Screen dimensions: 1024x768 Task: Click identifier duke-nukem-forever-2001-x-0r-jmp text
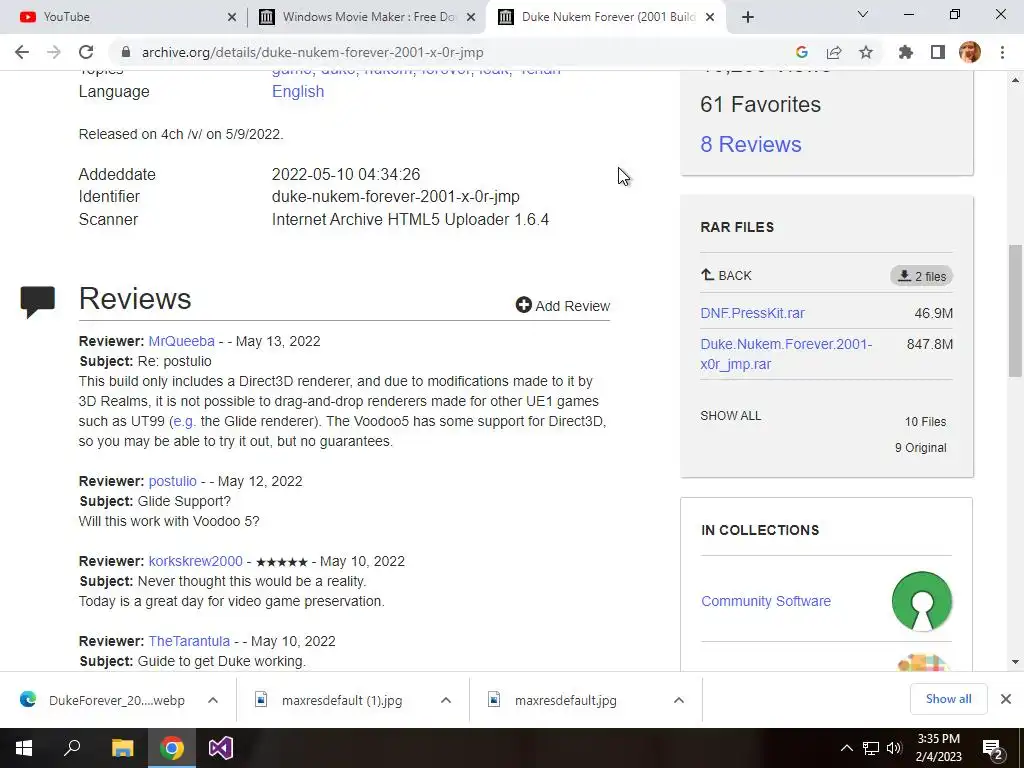tap(396, 197)
